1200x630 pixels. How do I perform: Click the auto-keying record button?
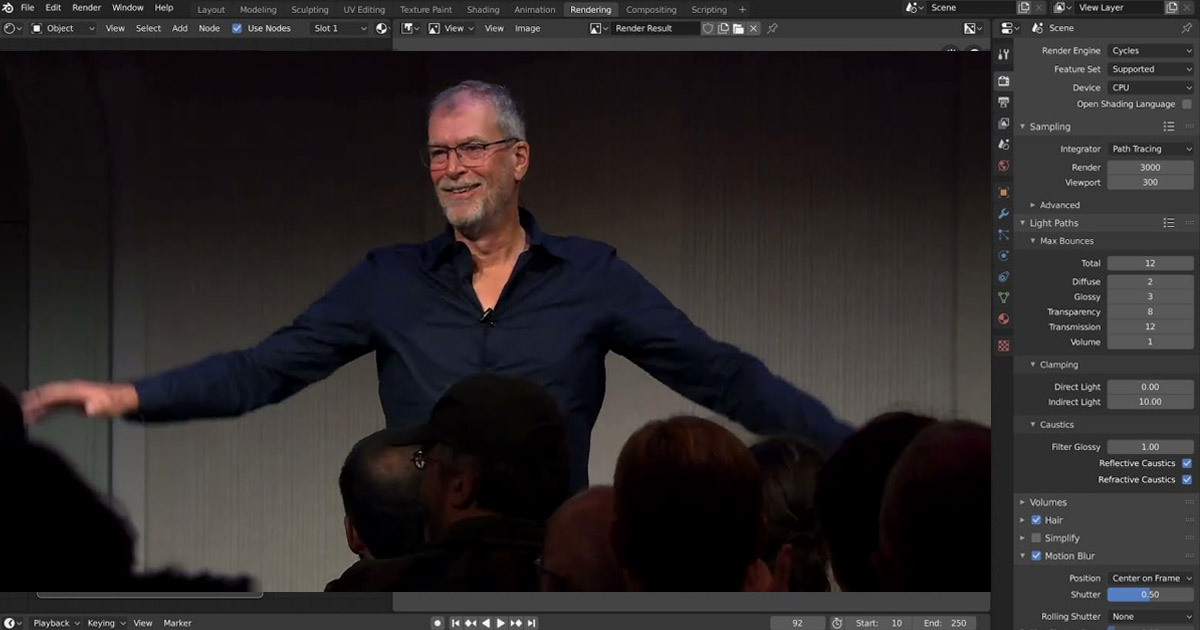(x=437, y=623)
